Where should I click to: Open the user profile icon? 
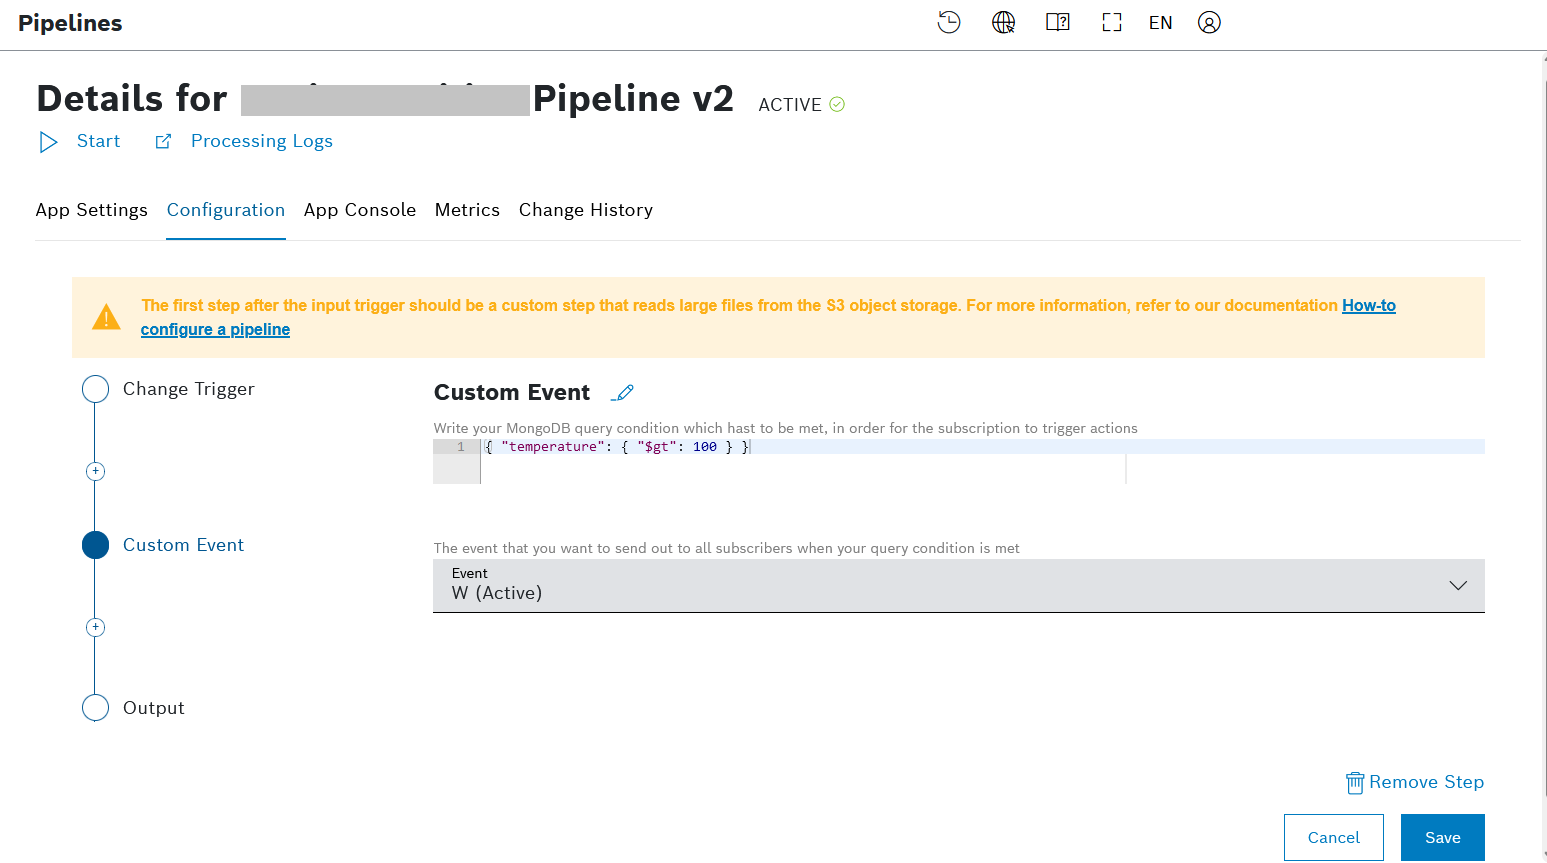[1209, 22]
